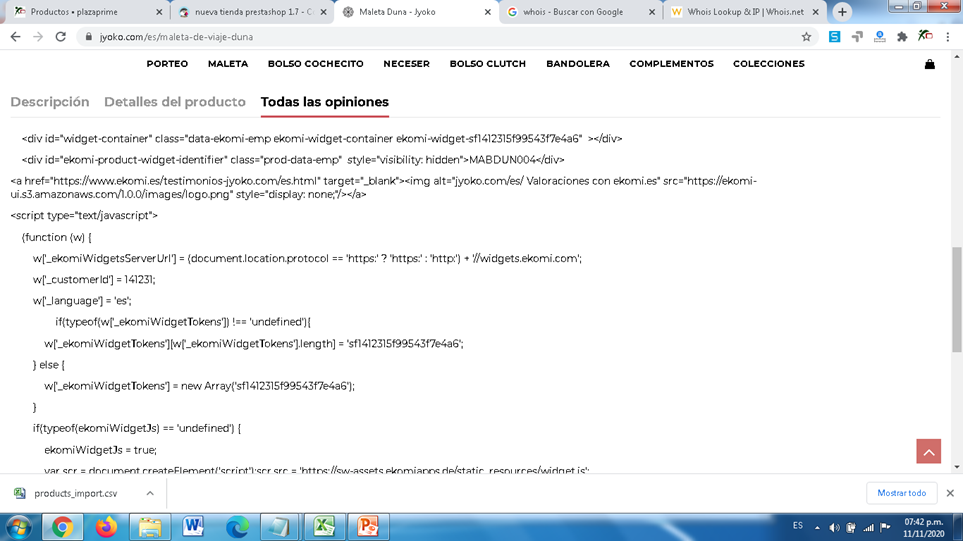The width and height of the screenshot is (963, 541).
Task: Open PowerPoint from the taskbar
Action: click(x=368, y=527)
